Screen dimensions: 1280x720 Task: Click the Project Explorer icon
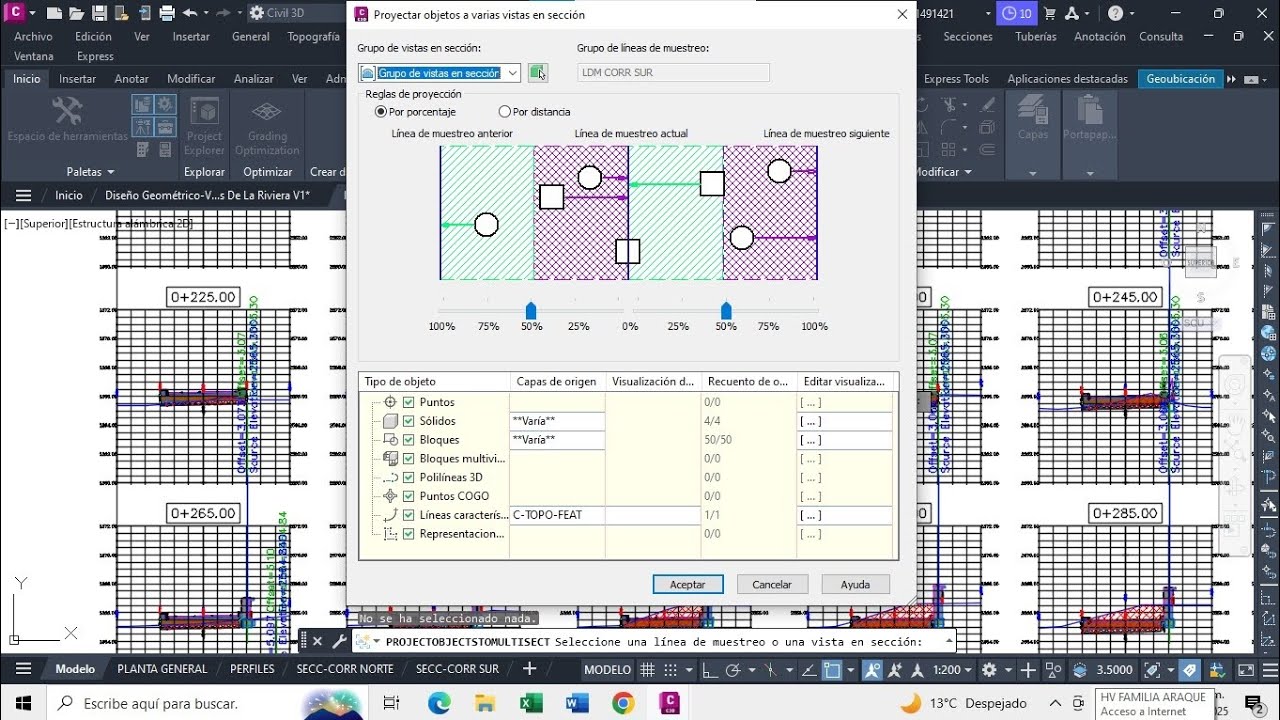(x=204, y=112)
